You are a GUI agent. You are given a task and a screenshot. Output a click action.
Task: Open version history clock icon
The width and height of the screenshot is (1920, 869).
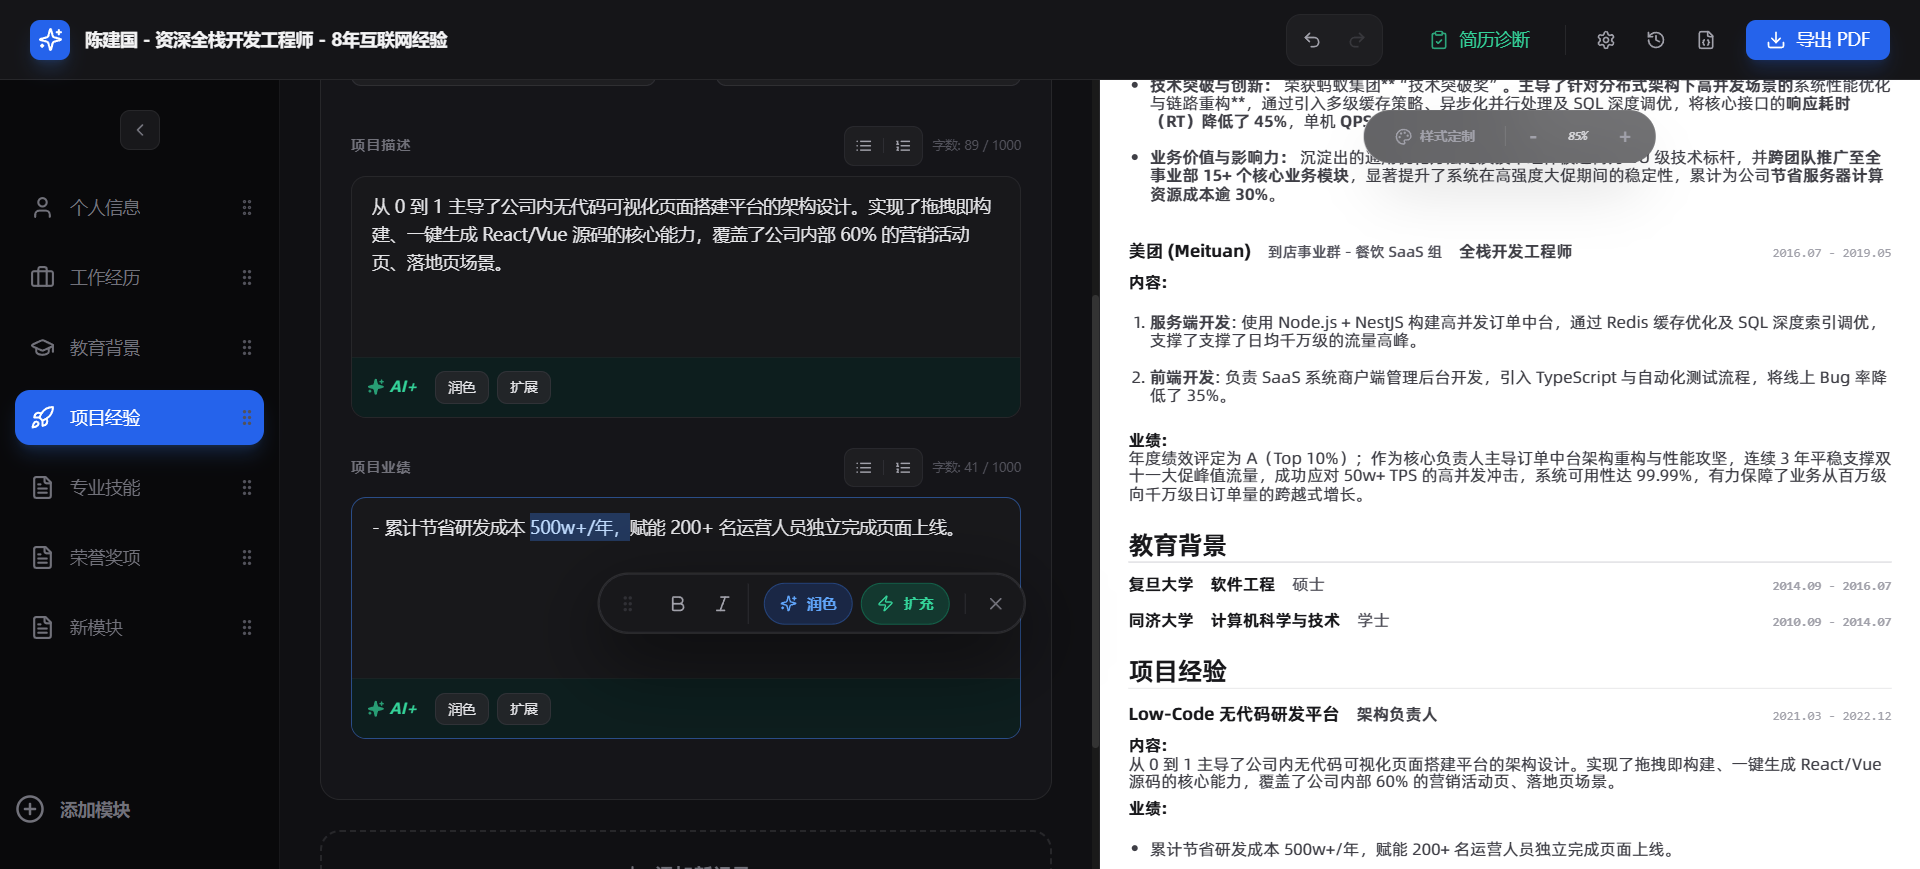(x=1656, y=40)
